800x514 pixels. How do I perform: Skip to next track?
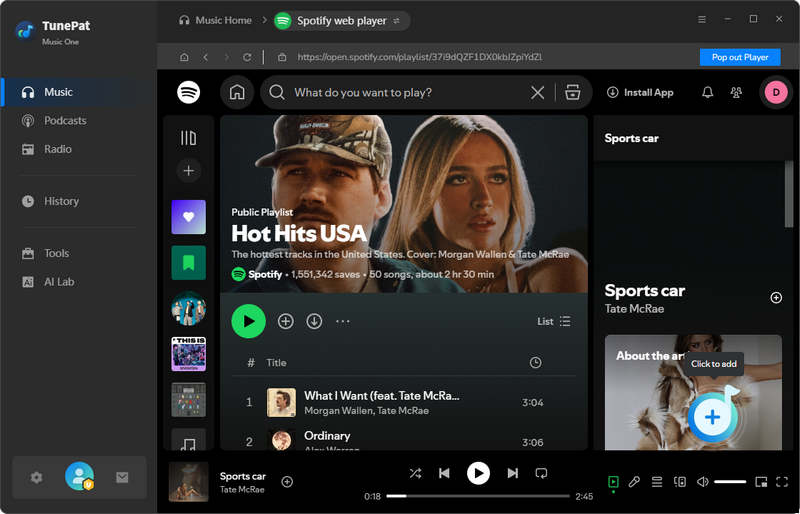point(512,473)
